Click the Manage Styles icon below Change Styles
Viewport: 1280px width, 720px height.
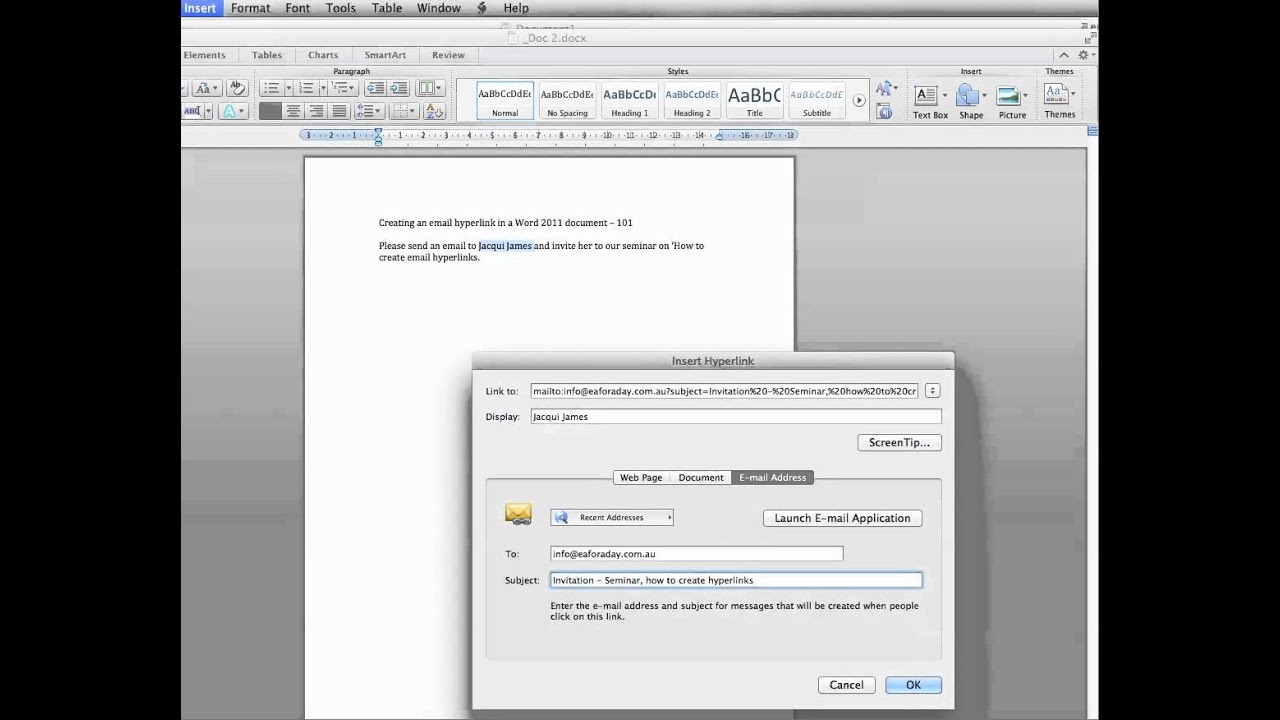point(884,112)
